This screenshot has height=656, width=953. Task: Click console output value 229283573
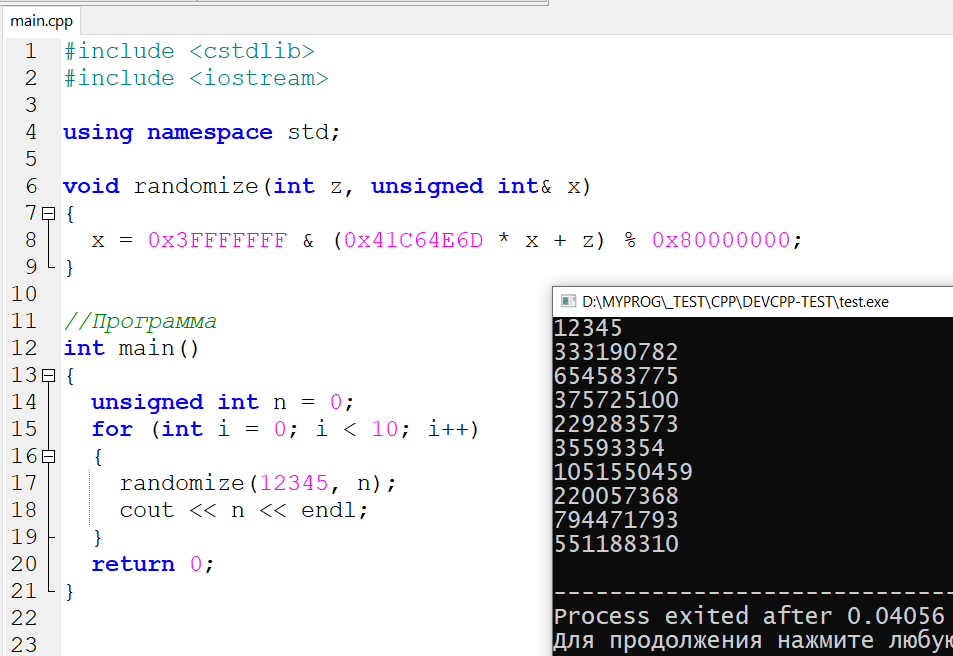click(616, 424)
